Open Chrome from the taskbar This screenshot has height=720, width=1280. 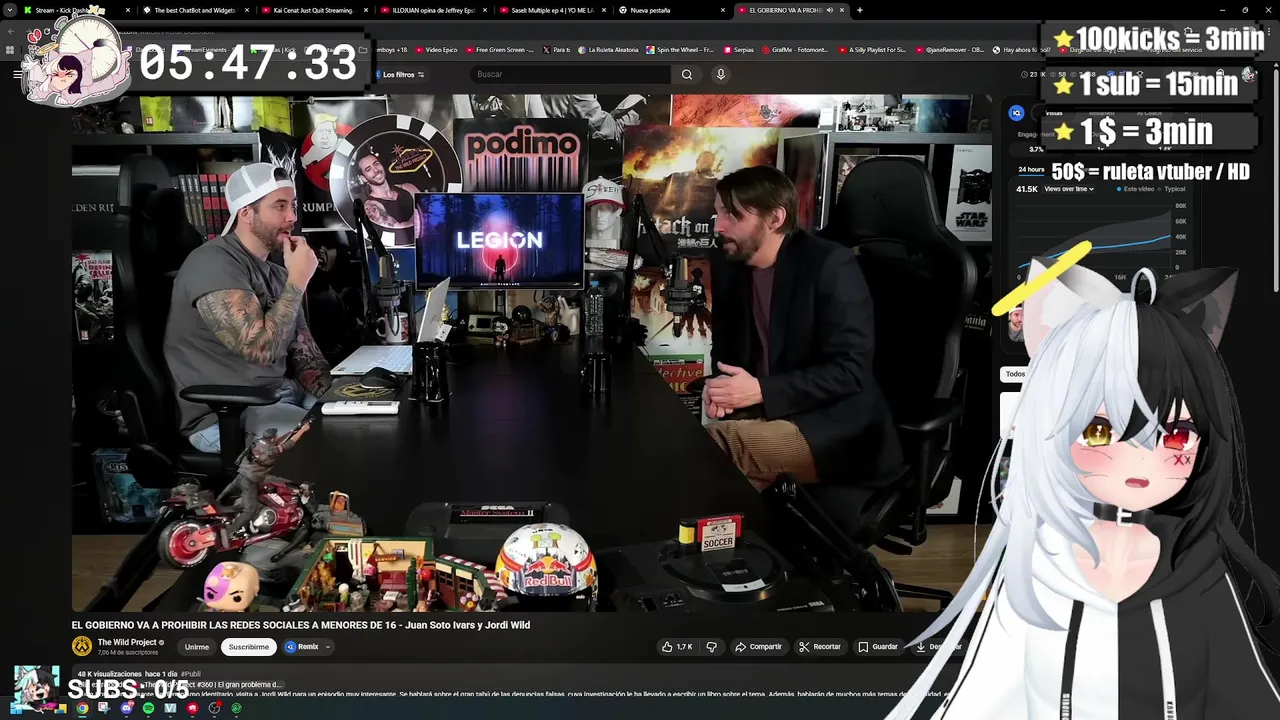pyautogui.click(x=82, y=708)
